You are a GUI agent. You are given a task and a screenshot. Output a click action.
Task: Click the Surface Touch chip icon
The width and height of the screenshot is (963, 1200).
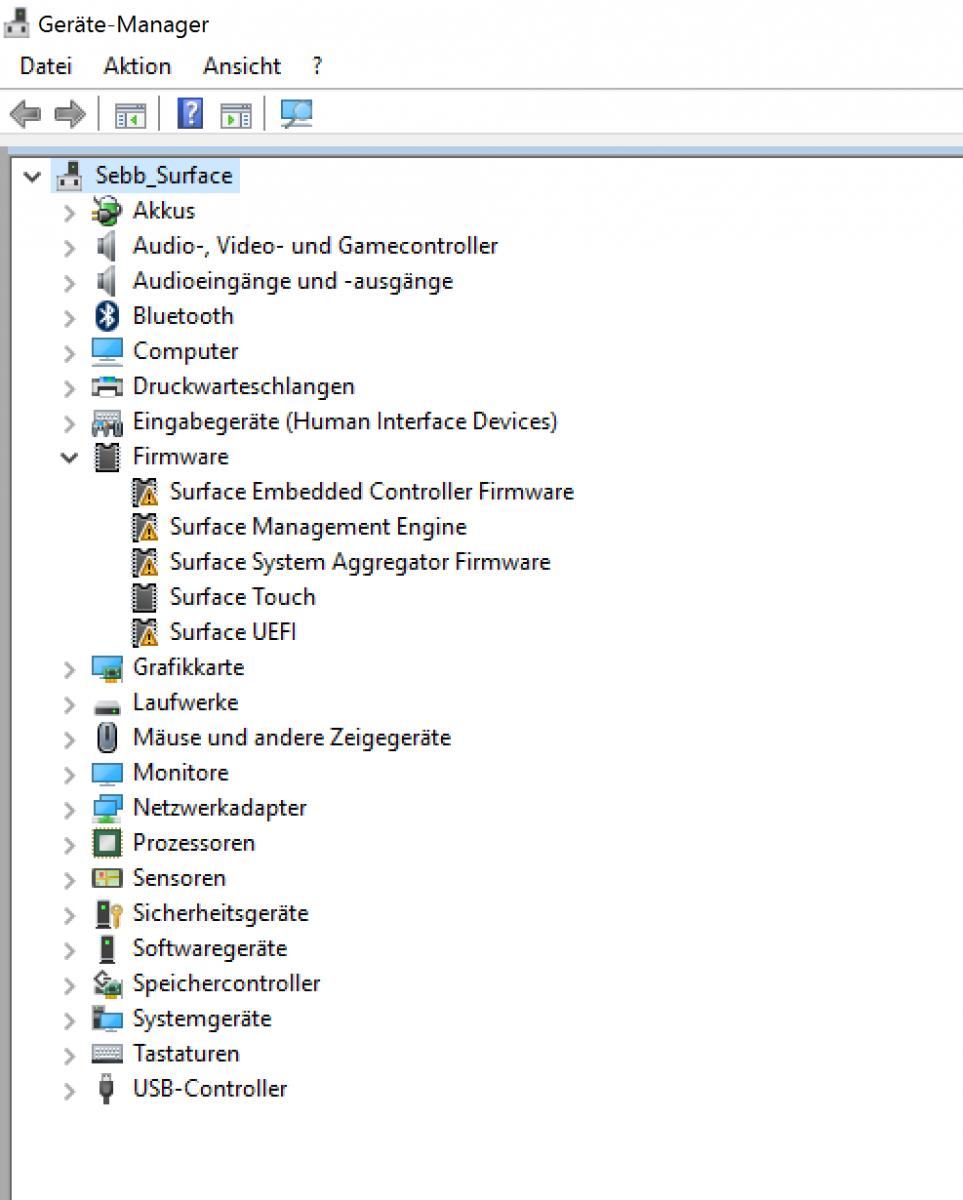coord(145,597)
